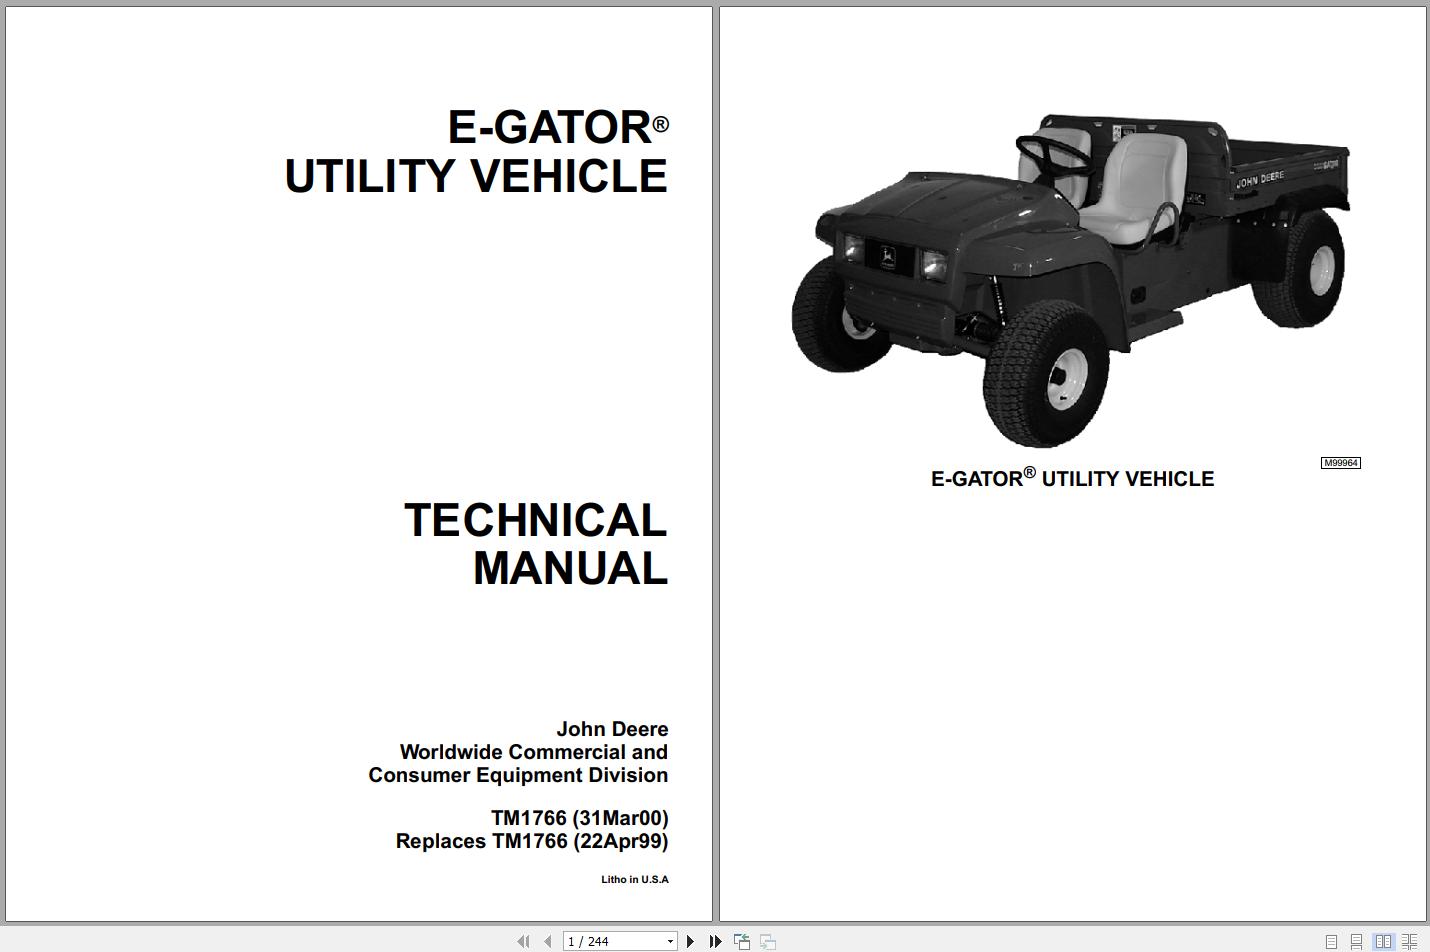The image size is (1430, 952).
Task: Click the M99964 image reference label
Action: point(1340,463)
